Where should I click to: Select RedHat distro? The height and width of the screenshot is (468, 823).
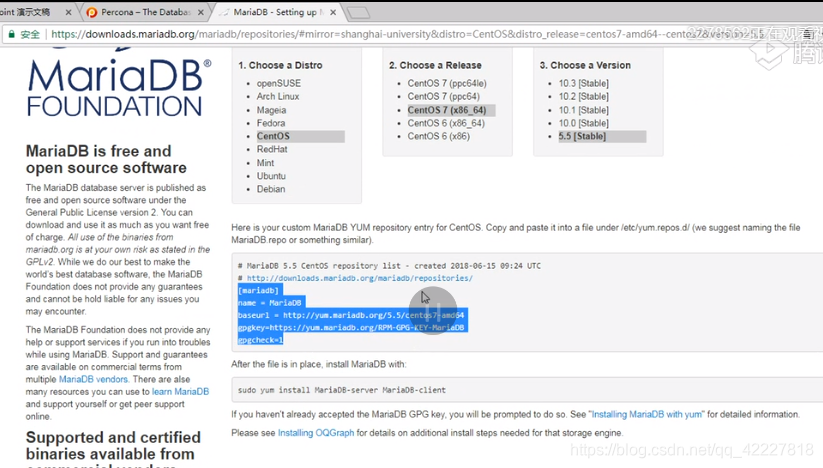click(272, 150)
